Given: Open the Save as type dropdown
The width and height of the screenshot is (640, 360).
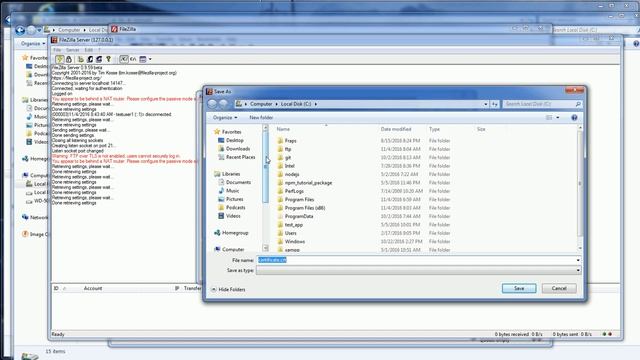Looking at the screenshot, I should coord(418,270).
